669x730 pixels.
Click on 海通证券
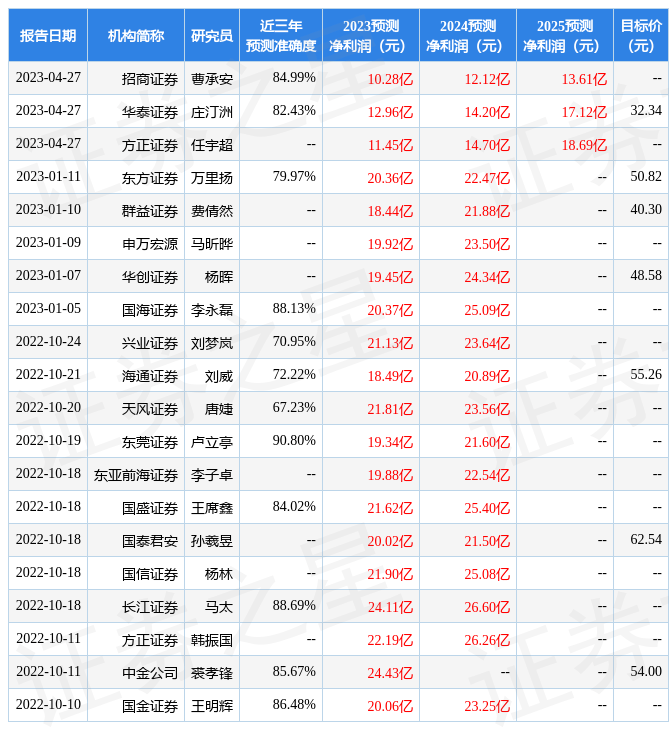(150, 376)
